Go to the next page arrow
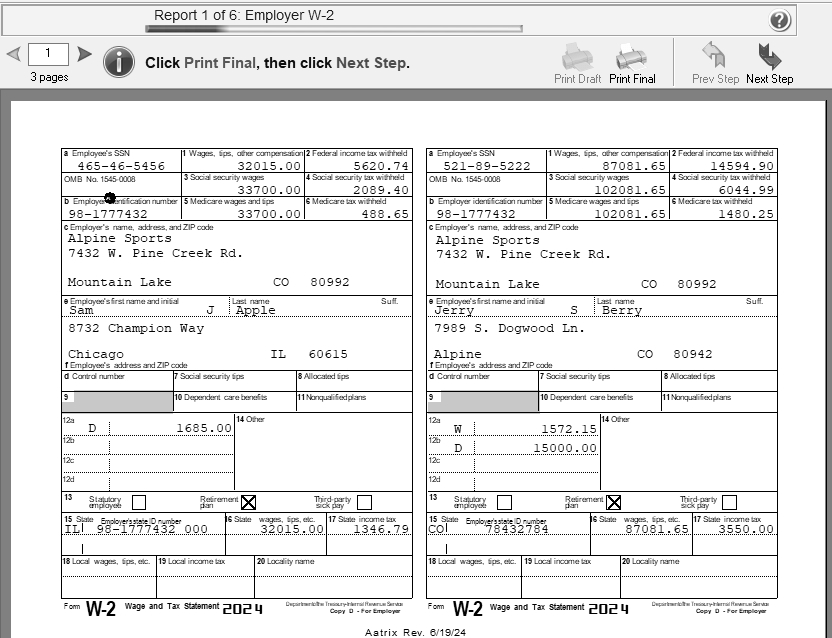The width and height of the screenshot is (832, 638). pyautogui.click(x=84, y=54)
